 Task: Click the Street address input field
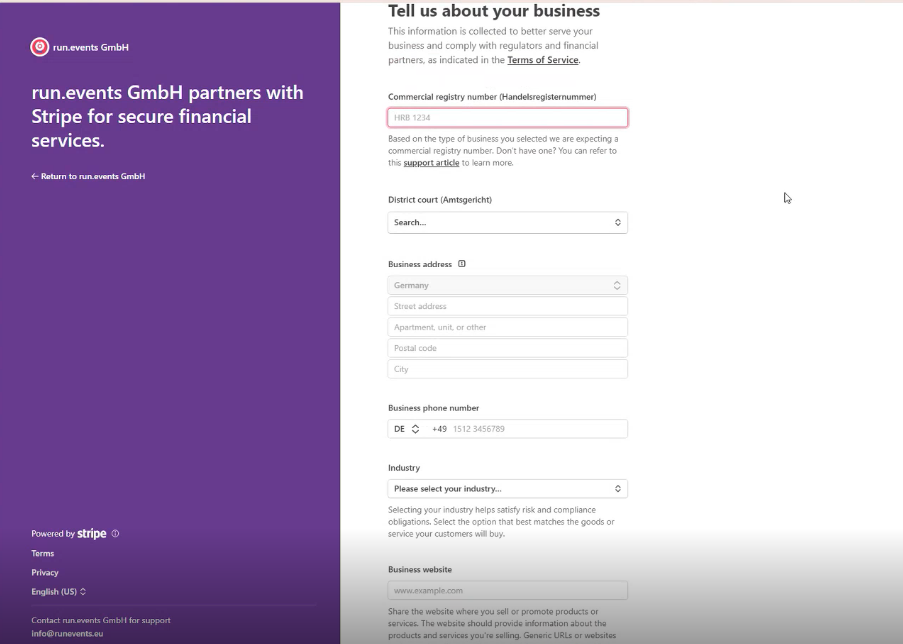click(507, 306)
